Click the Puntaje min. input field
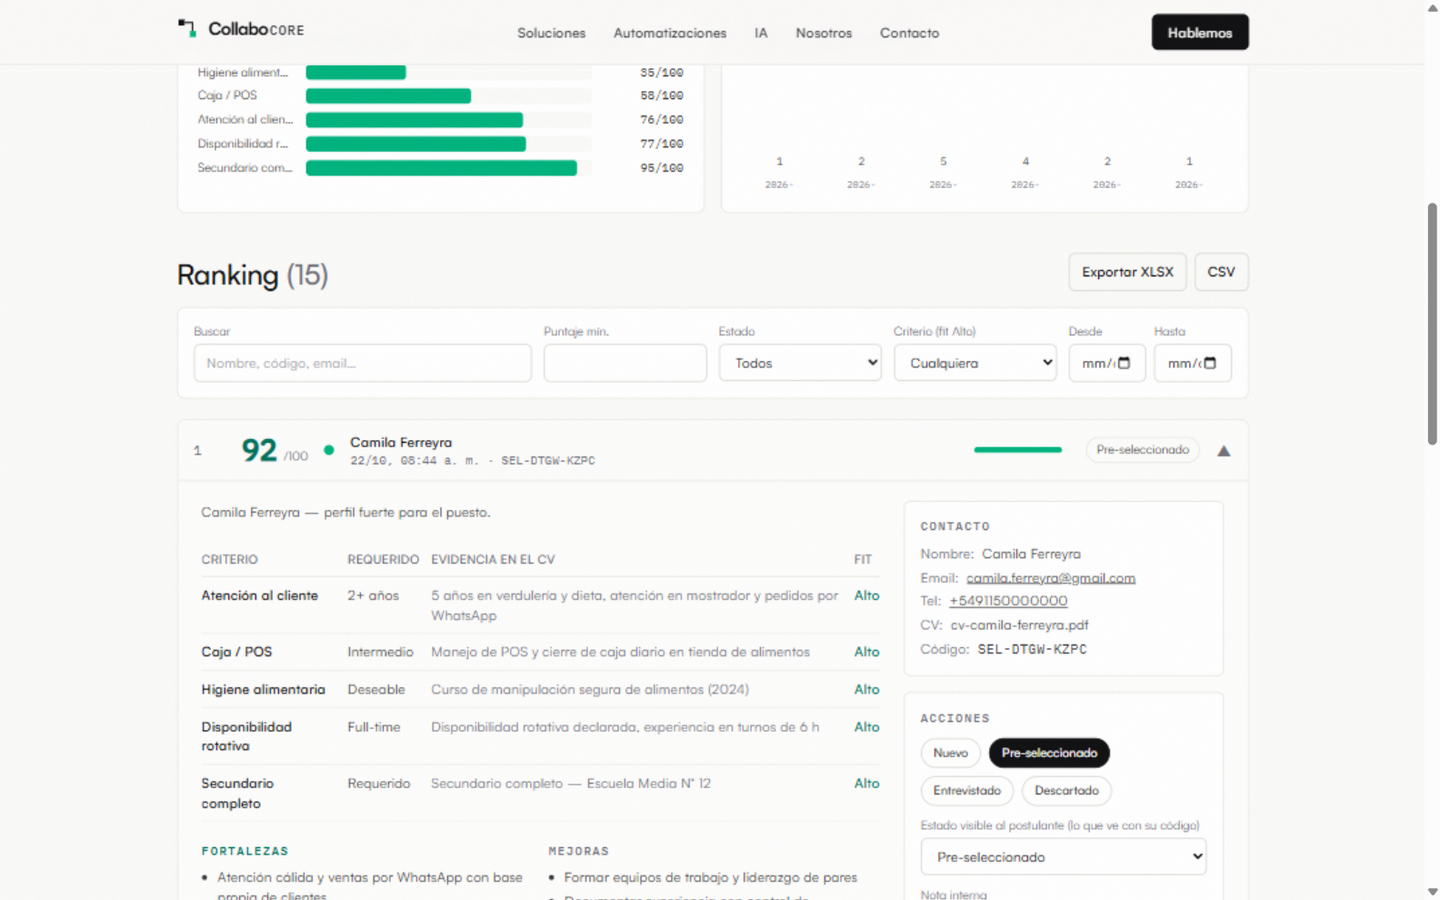Image resolution: width=1440 pixels, height=900 pixels. click(625, 363)
